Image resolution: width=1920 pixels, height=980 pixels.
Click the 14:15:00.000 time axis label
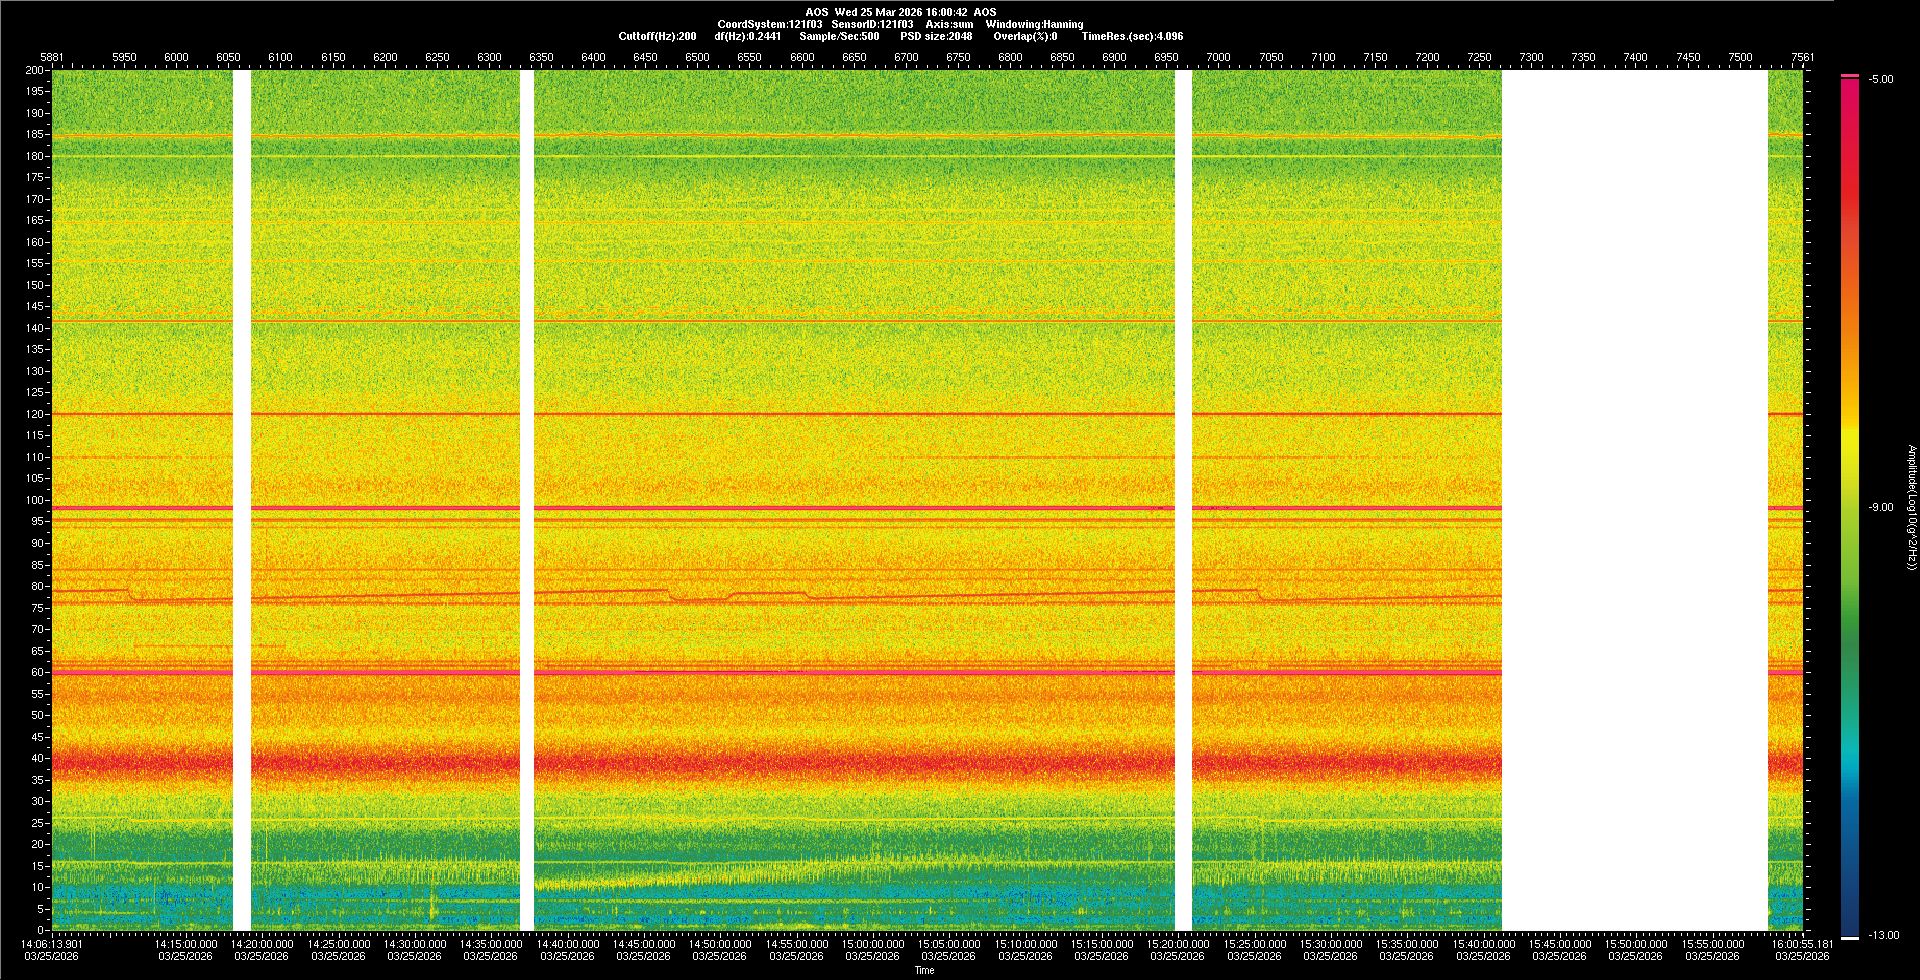click(x=186, y=944)
